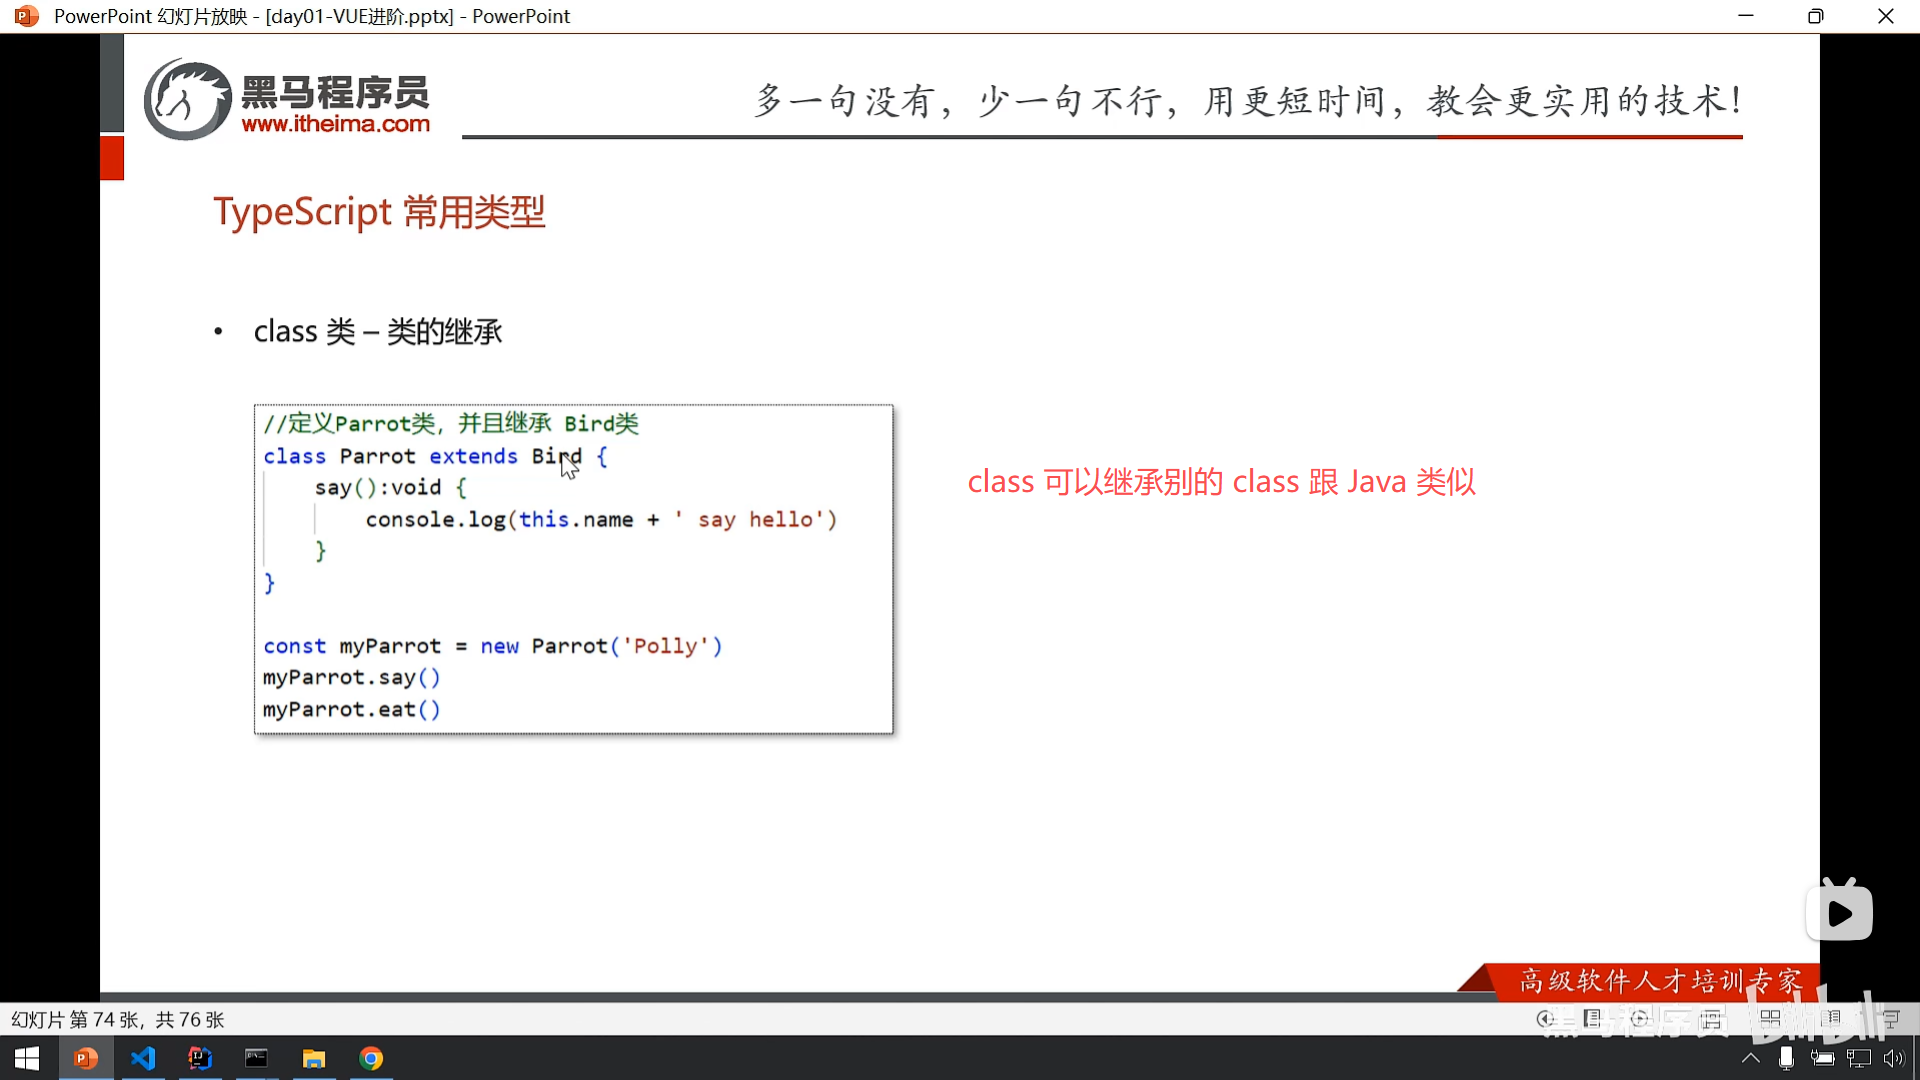This screenshot has height=1080, width=1920.
Task: Click the battery power tray icon
Action: click(x=1822, y=1058)
